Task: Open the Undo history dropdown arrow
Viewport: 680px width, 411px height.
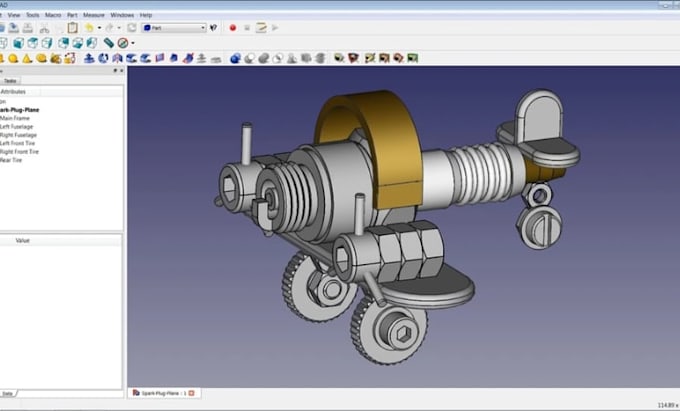Action: tap(99, 28)
